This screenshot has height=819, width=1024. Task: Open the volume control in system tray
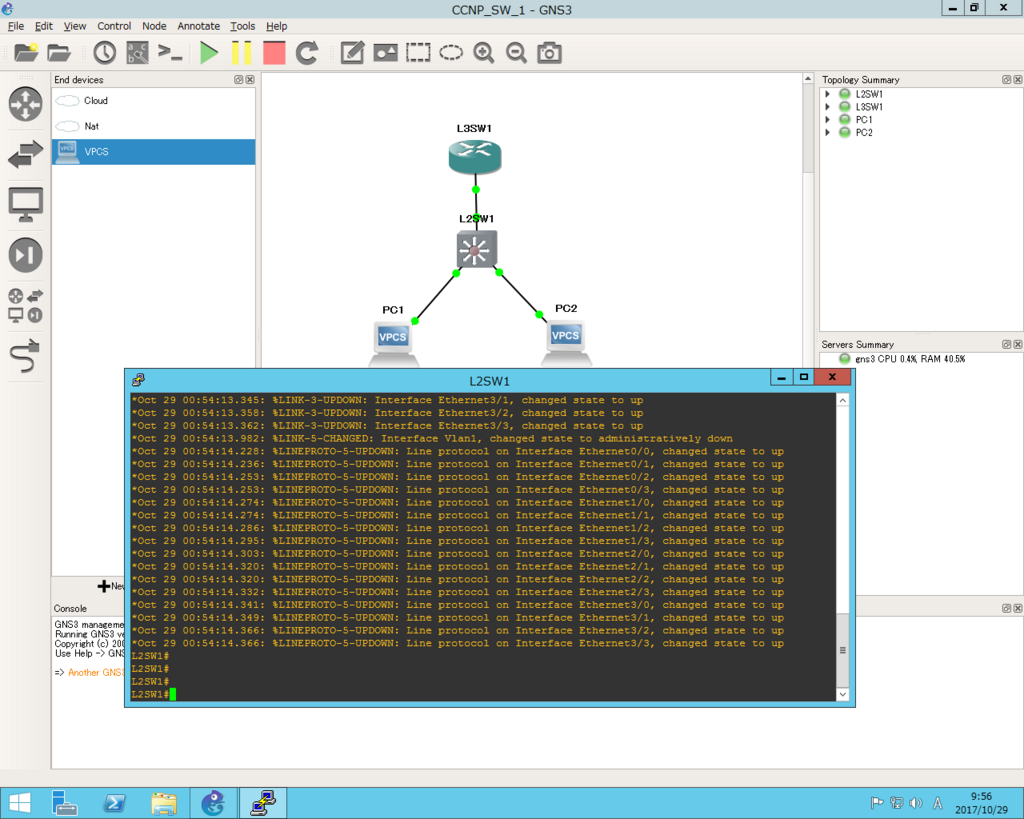(916, 803)
